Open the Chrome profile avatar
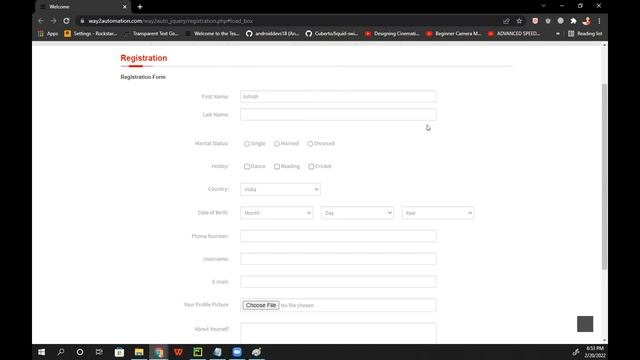The height and width of the screenshot is (360, 640). (587, 21)
